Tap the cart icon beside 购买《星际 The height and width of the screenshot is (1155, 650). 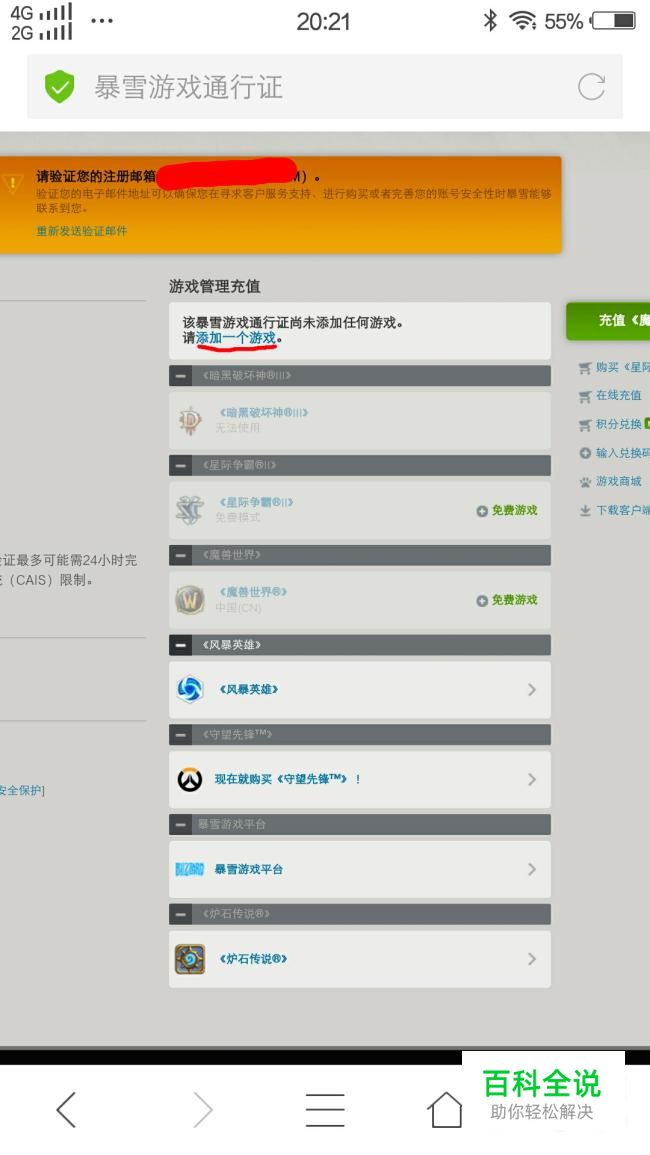point(585,368)
